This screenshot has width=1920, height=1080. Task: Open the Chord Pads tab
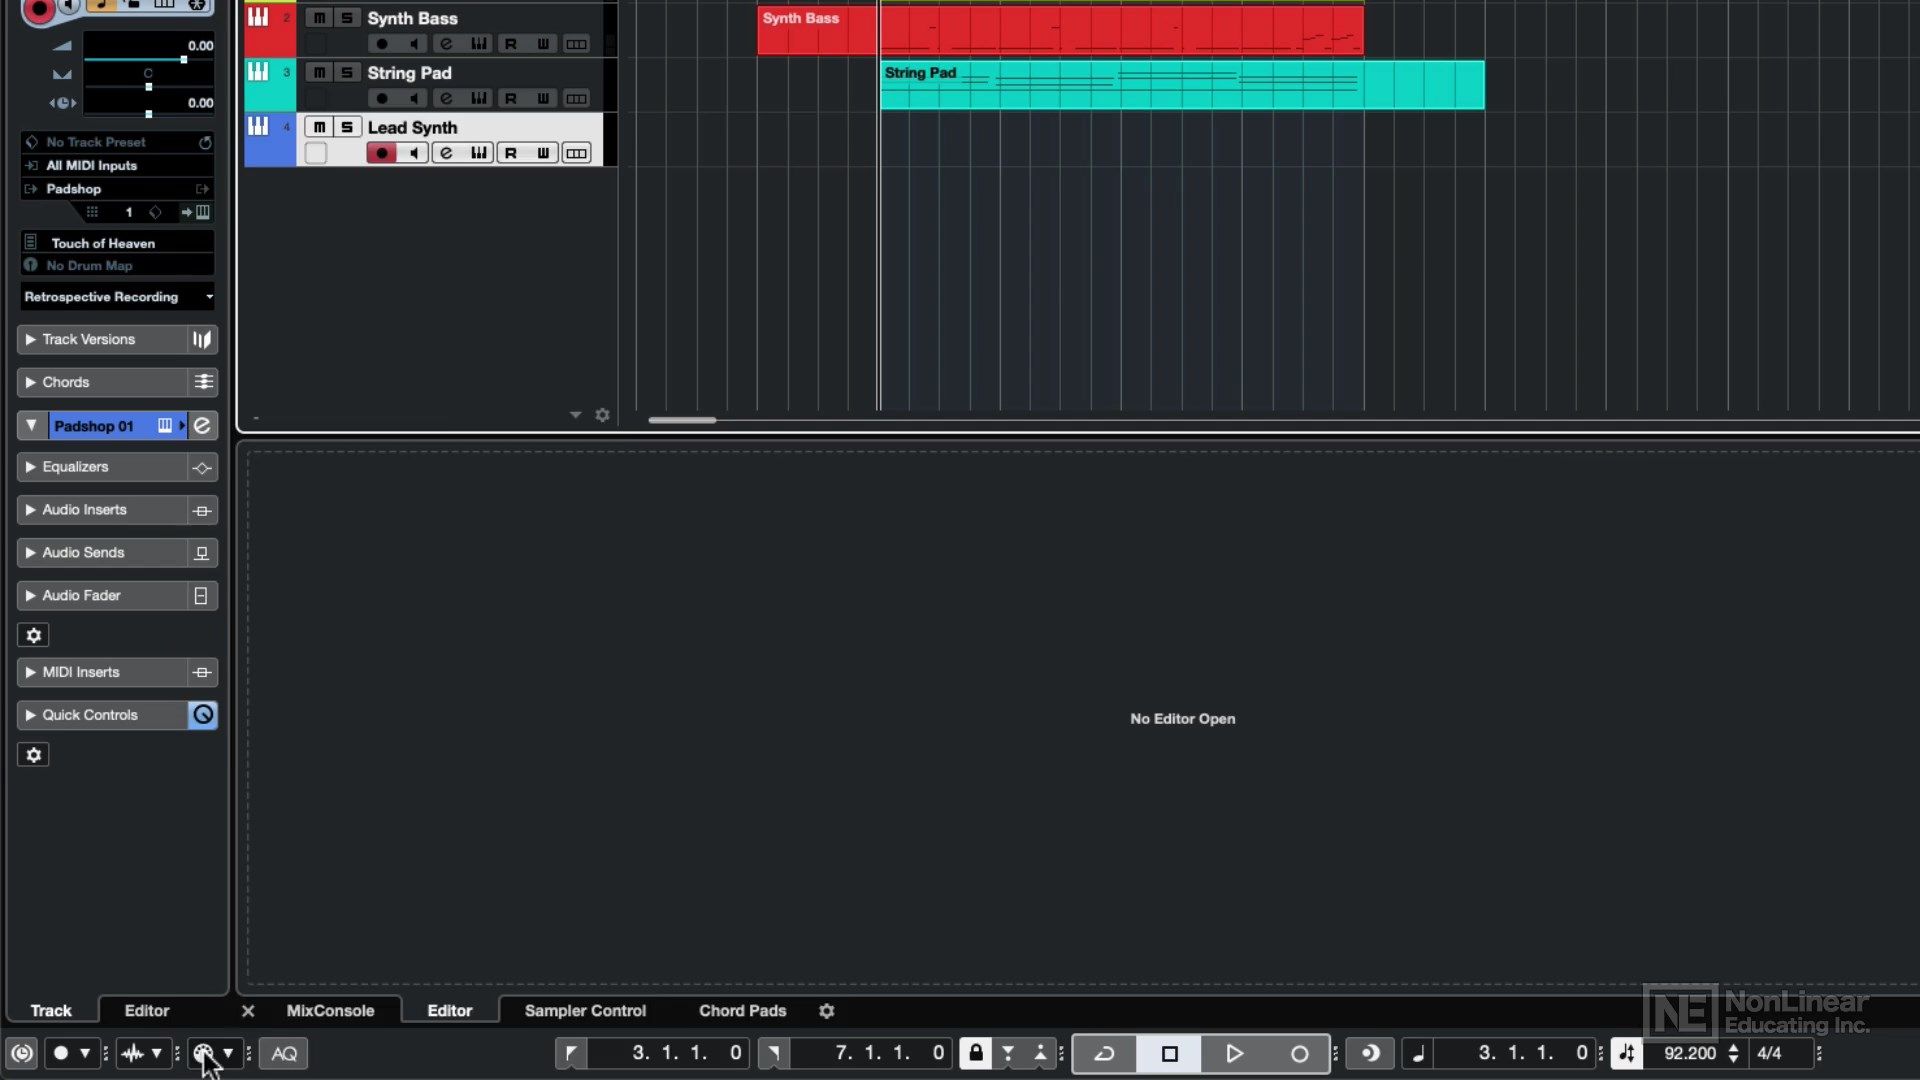coord(743,1011)
